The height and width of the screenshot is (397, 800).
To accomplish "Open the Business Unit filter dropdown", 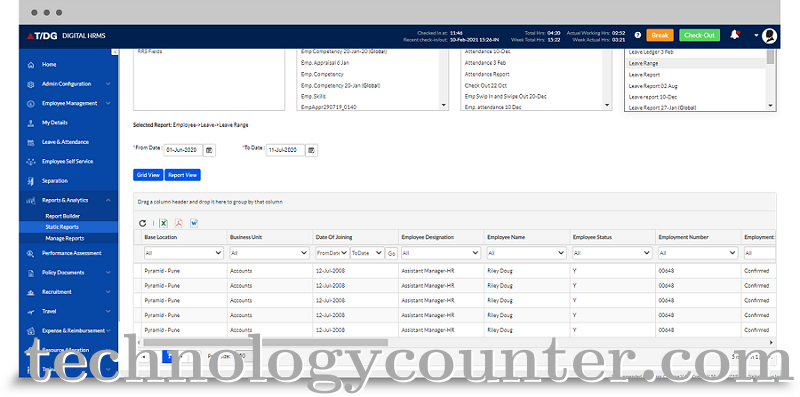I will tap(269, 253).
